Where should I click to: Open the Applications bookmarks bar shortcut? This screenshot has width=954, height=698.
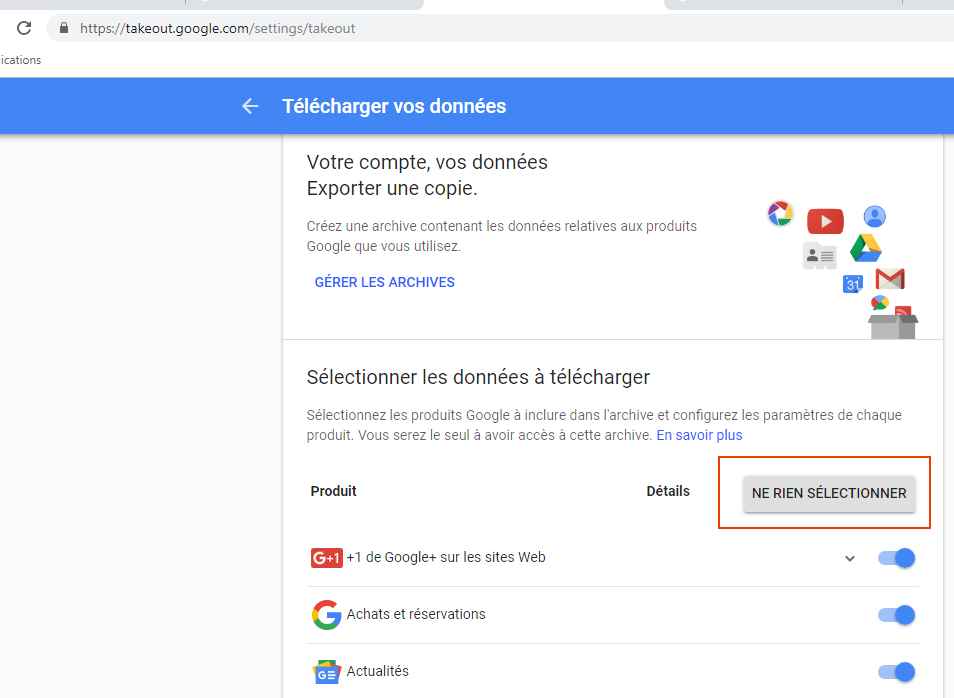point(20,60)
